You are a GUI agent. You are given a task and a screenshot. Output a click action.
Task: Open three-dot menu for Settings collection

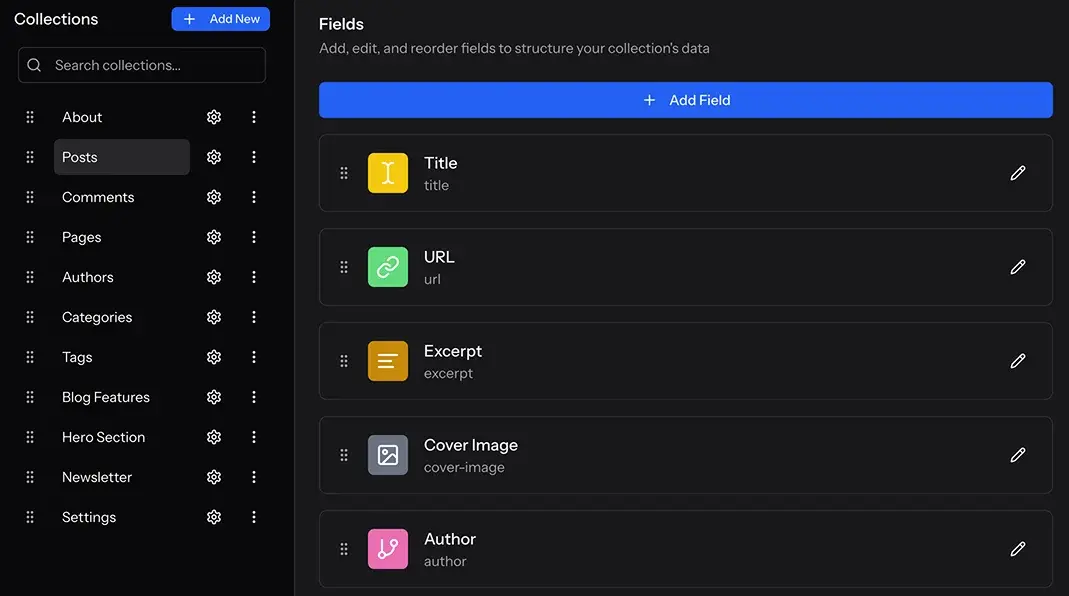[254, 518]
